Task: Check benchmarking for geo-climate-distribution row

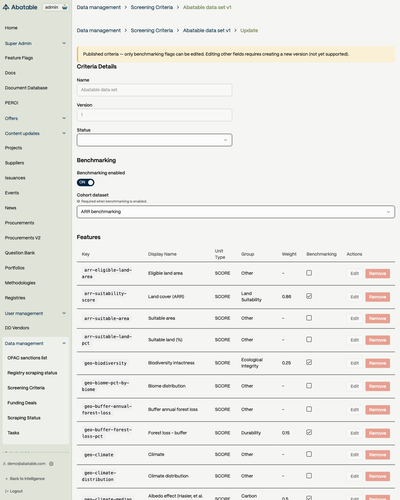Action: pos(309,476)
